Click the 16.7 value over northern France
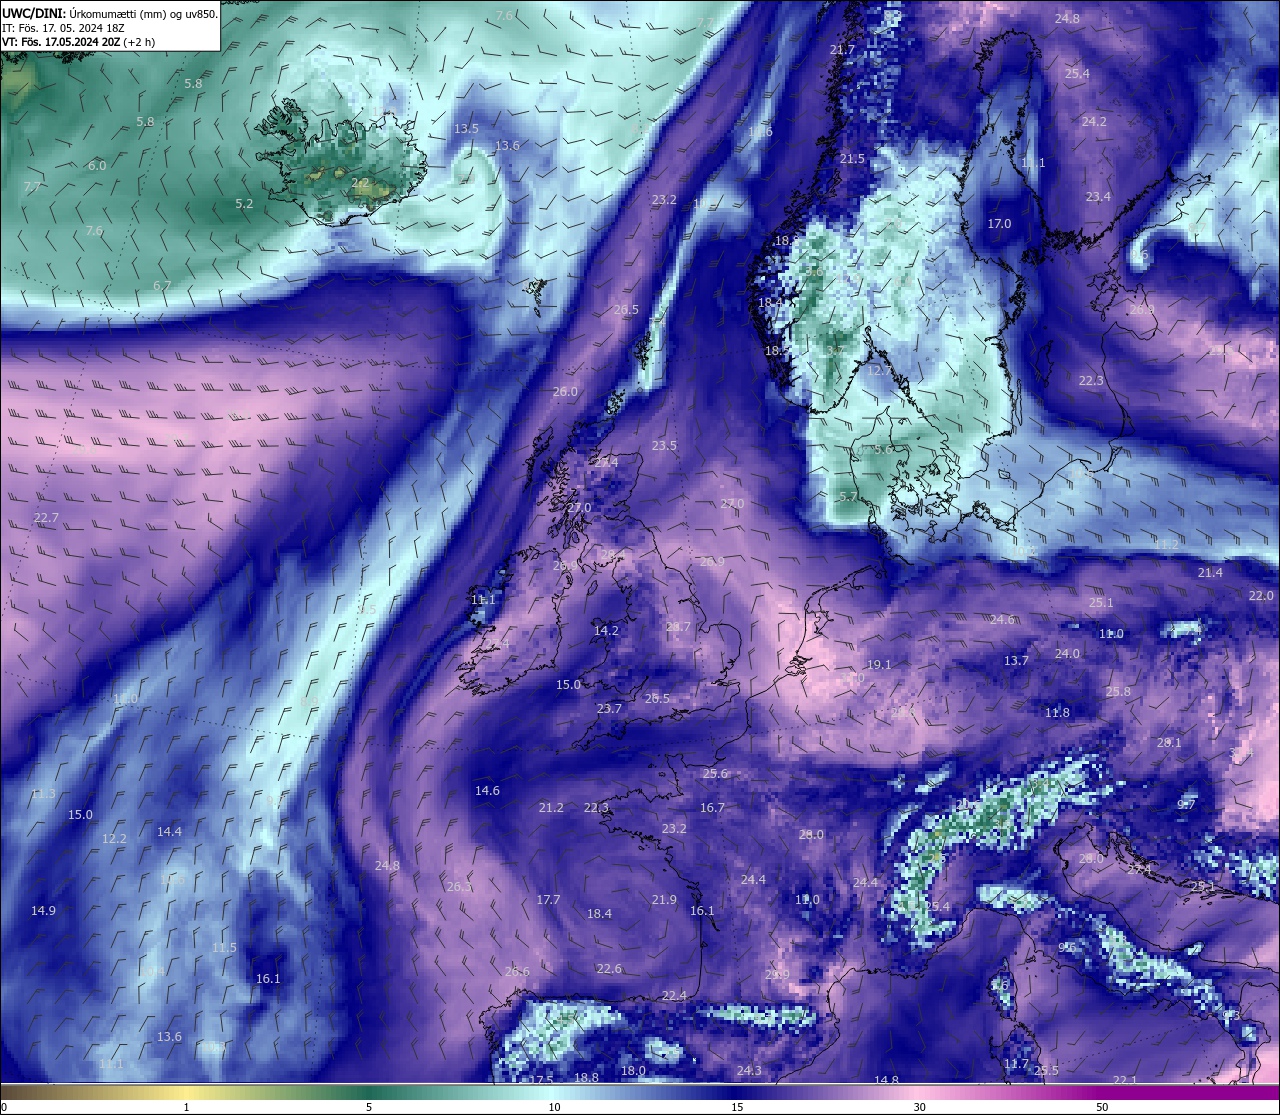The height and width of the screenshot is (1115, 1280). coord(712,808)
